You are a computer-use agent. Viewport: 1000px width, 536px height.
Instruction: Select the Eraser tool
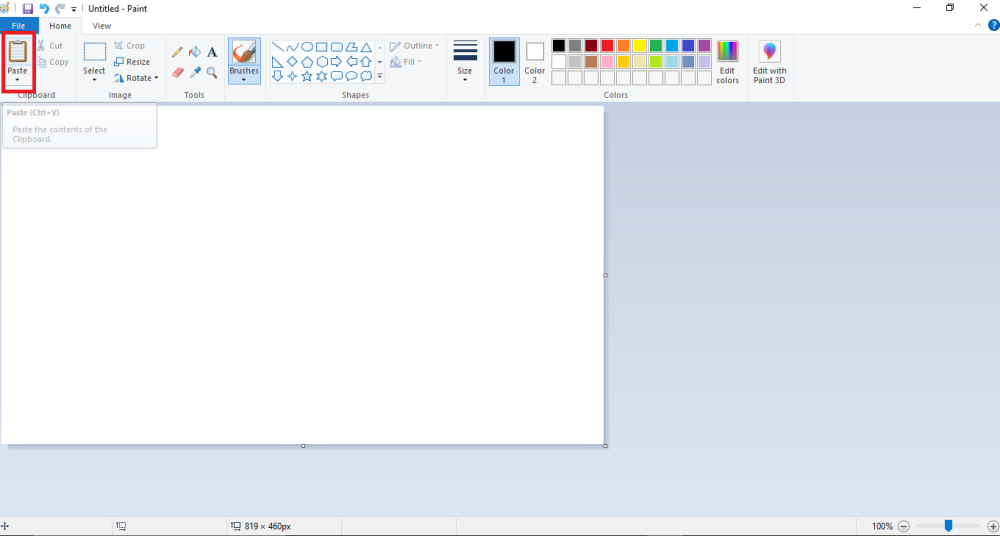pos(177,73)
